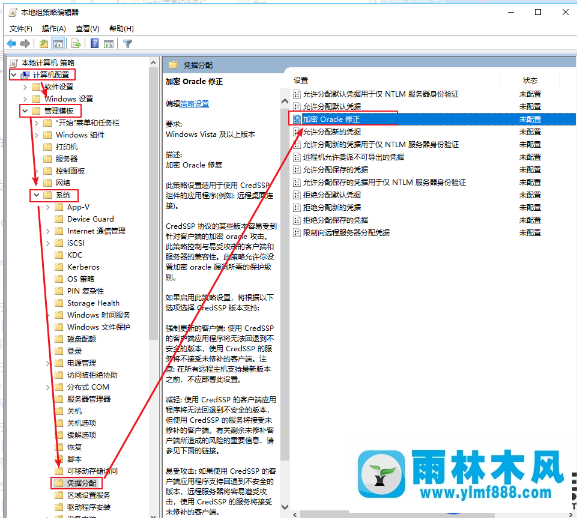
Task: Click the description pane scroll-up arrow
Action: coord(284,101)
